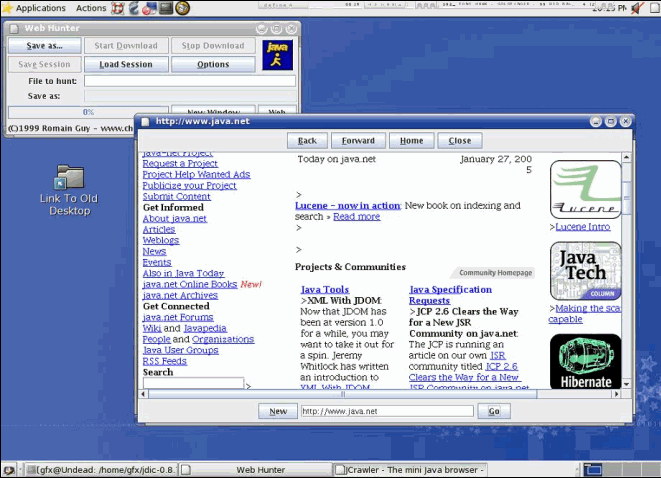Focus the File to hunt field
This screenshot has height=478, width=661.
point(190,81)
